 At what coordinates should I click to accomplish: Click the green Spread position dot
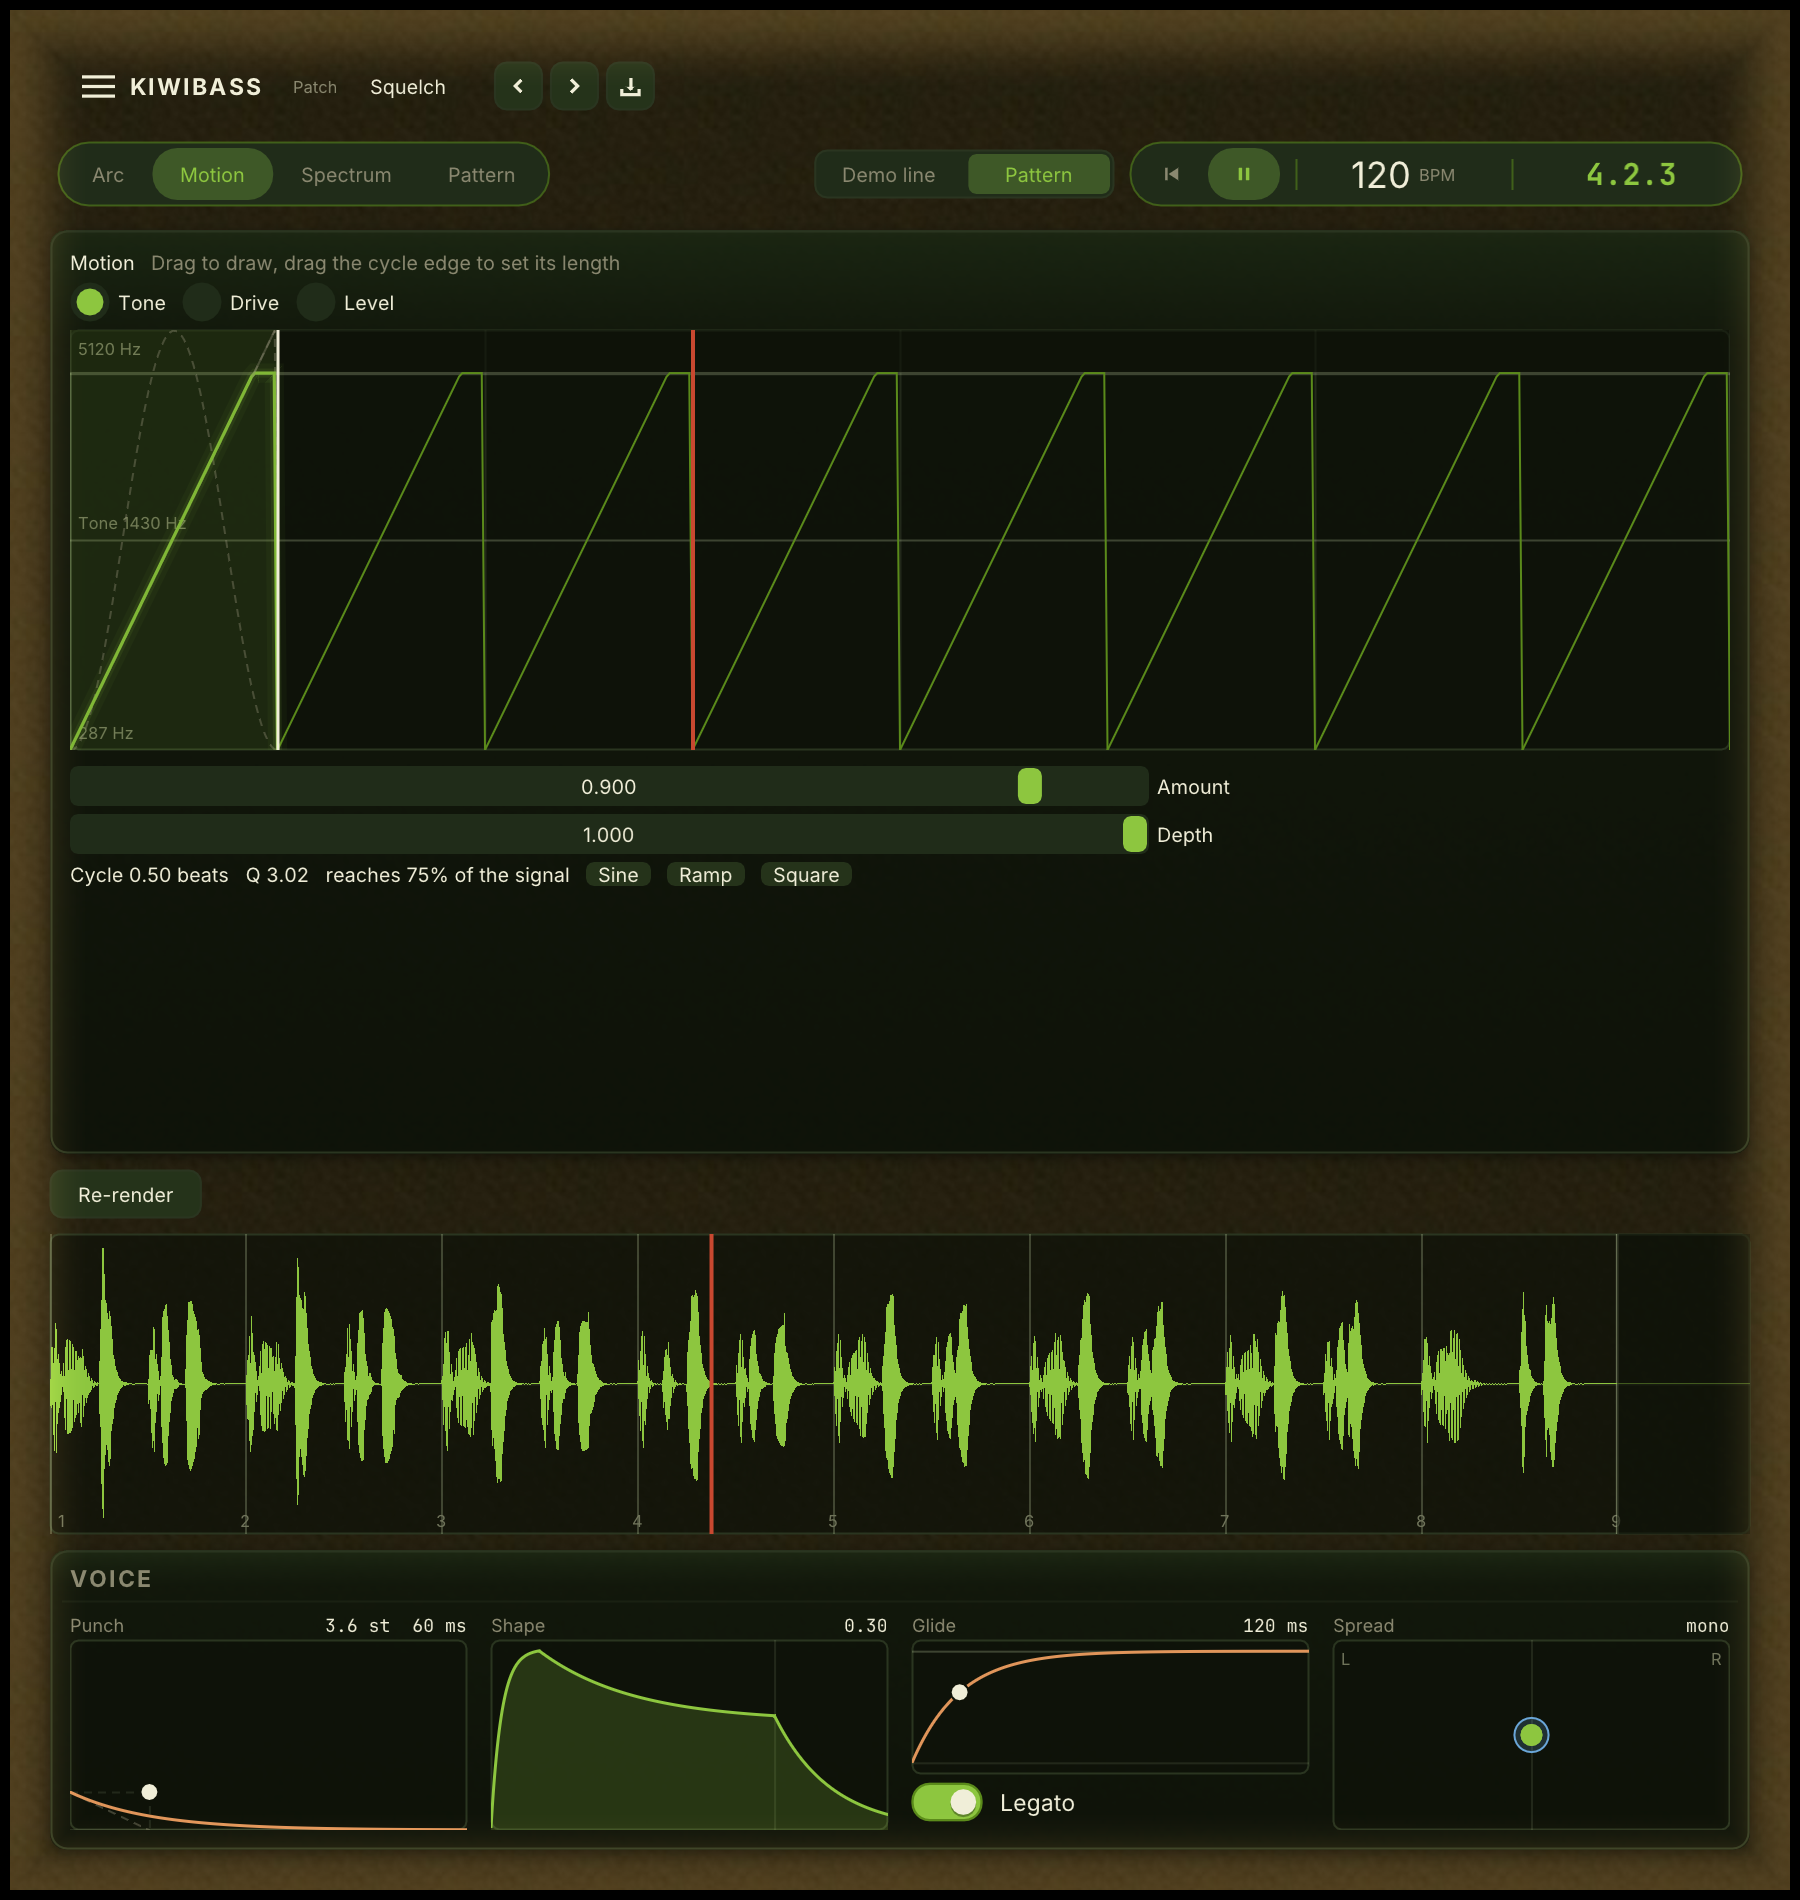click(x=1531, y=1735)
